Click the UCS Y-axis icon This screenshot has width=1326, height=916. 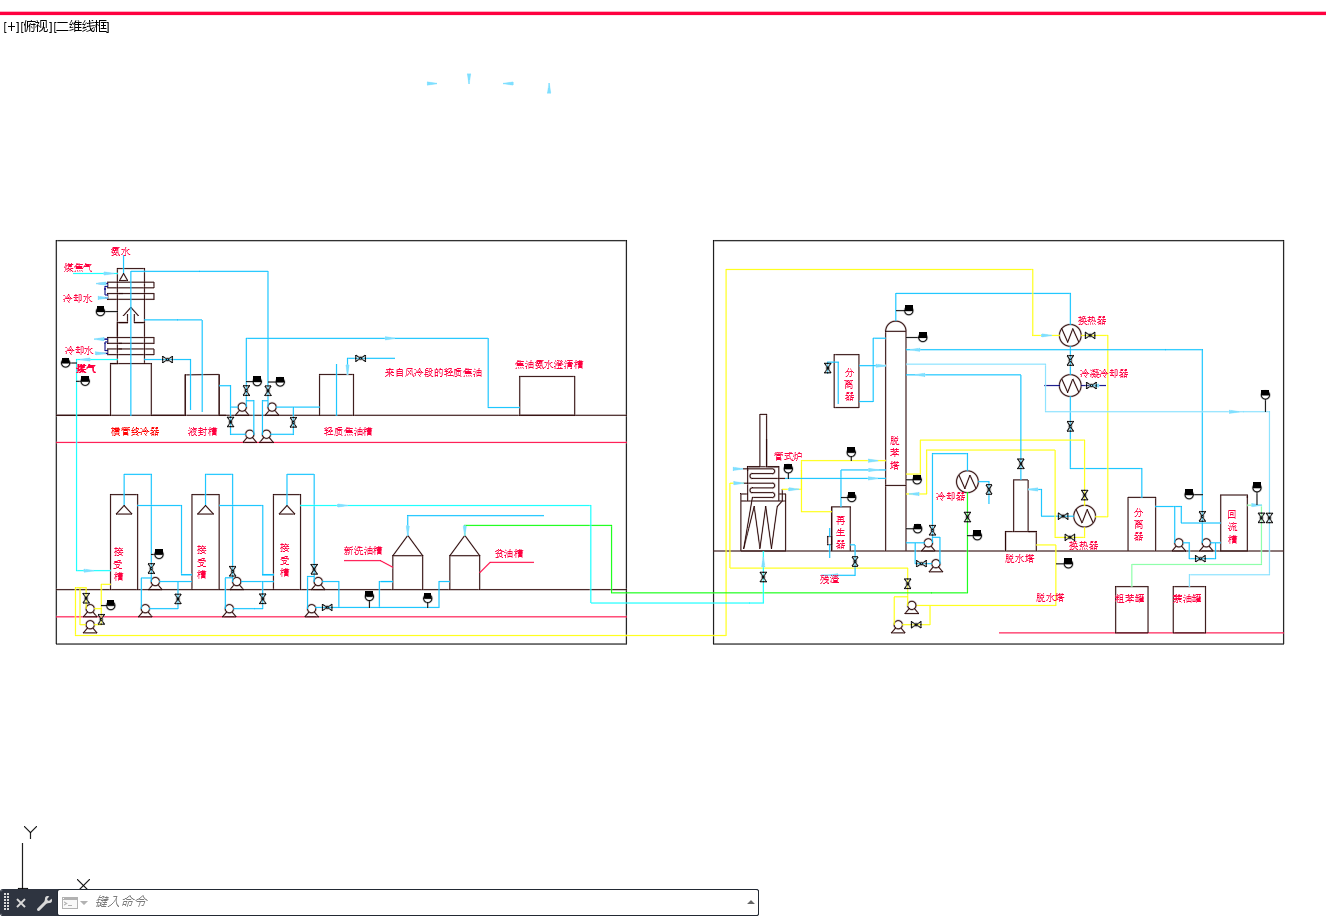(30, 832)
